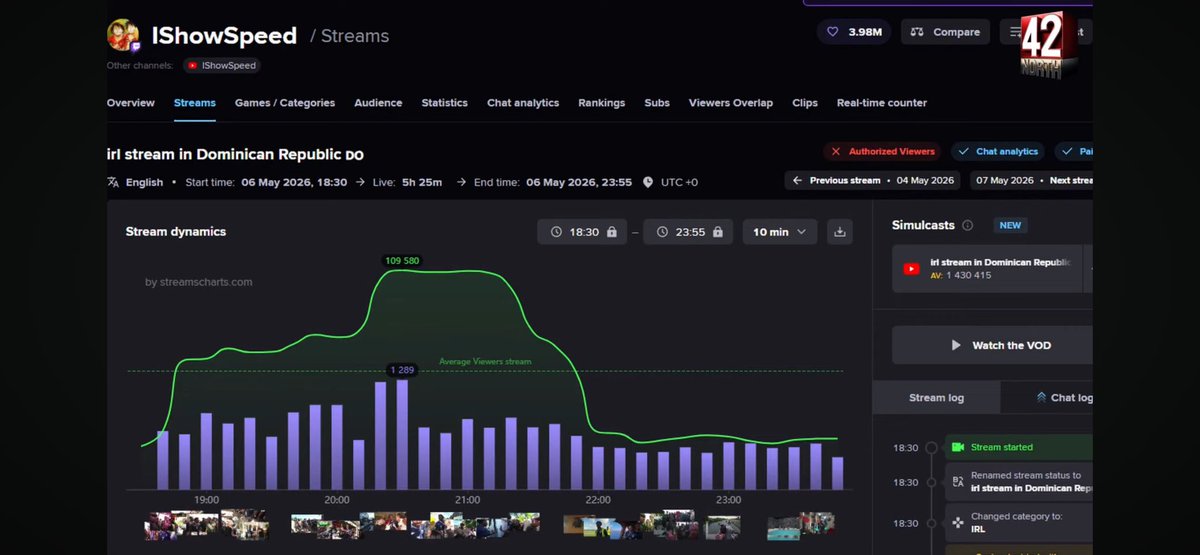Click the 07 May 2026 date link

point(1004,181)
